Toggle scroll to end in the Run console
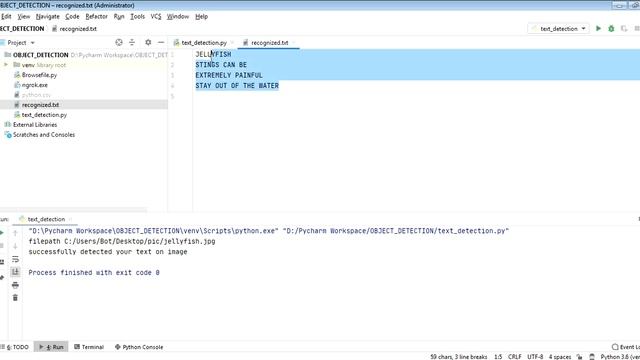Image resolution: width=640 pixels, height=360 pixels. [15, 272]
